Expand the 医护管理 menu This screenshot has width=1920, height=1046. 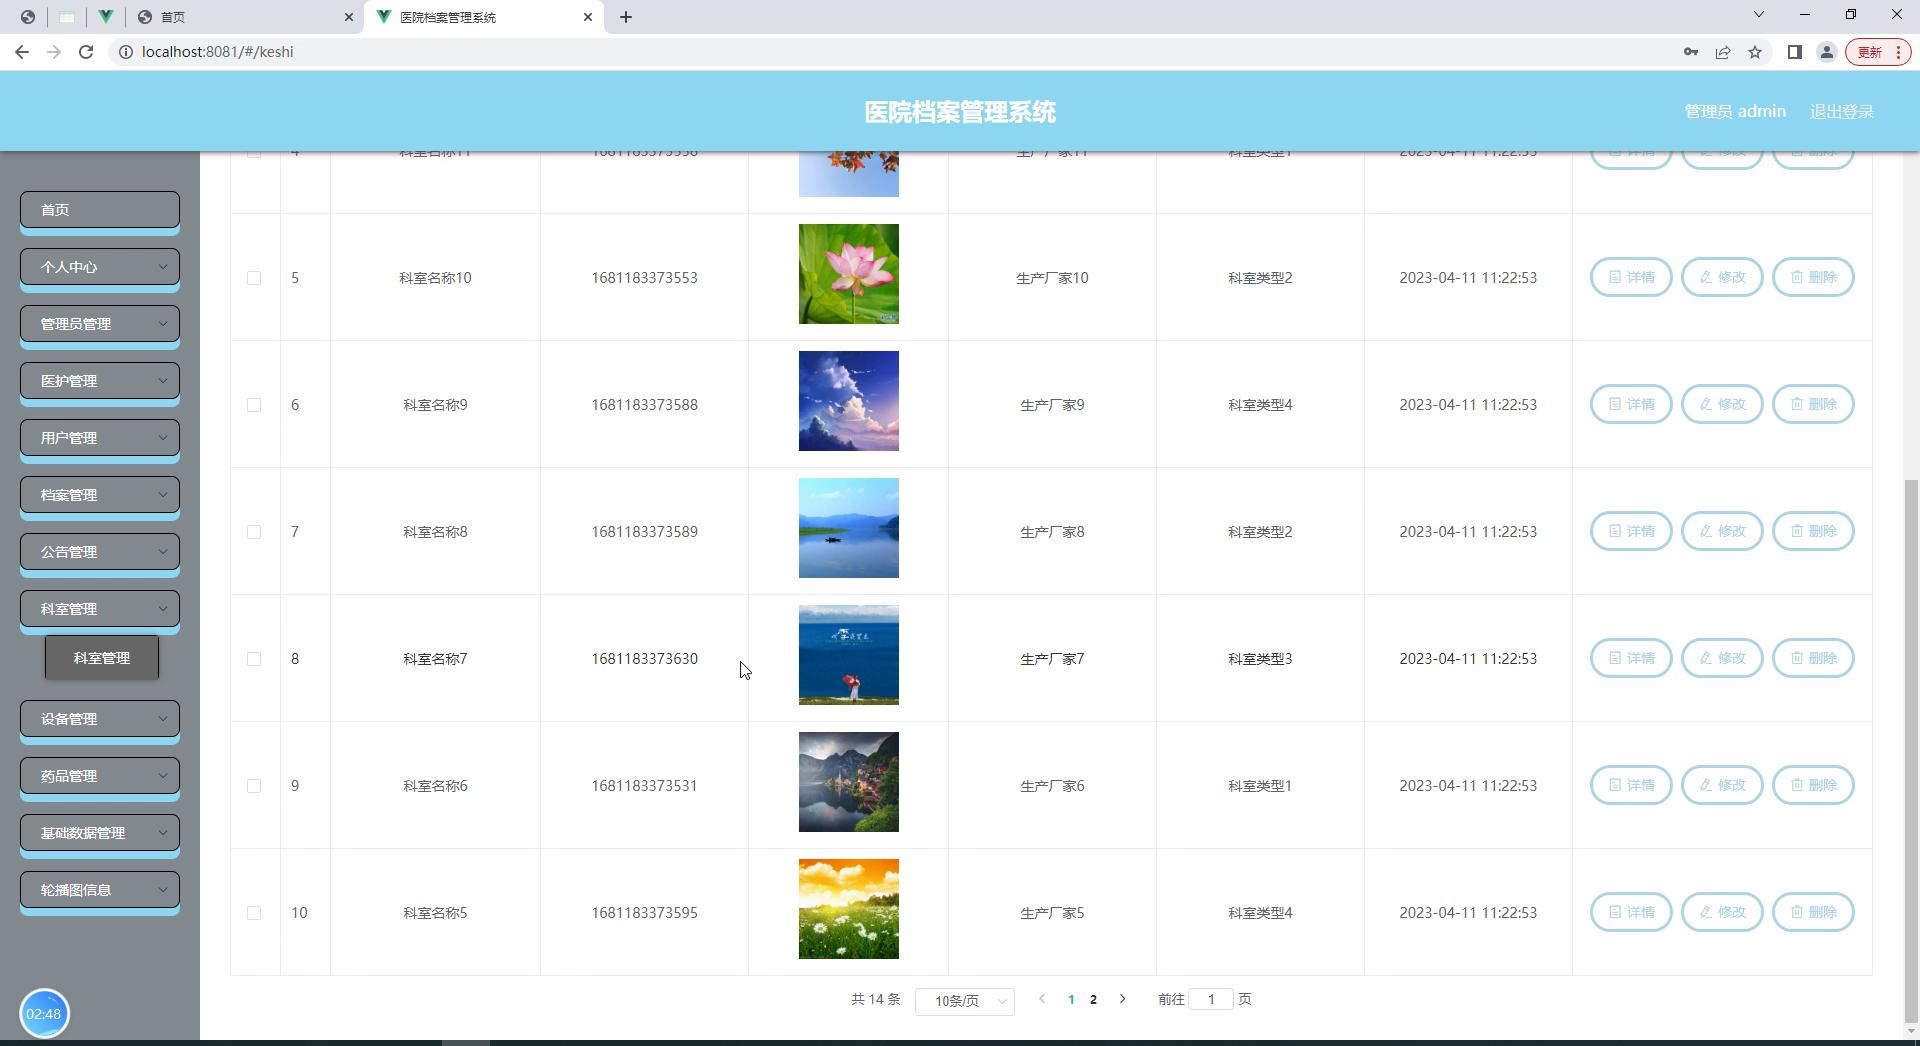point(100,381)
